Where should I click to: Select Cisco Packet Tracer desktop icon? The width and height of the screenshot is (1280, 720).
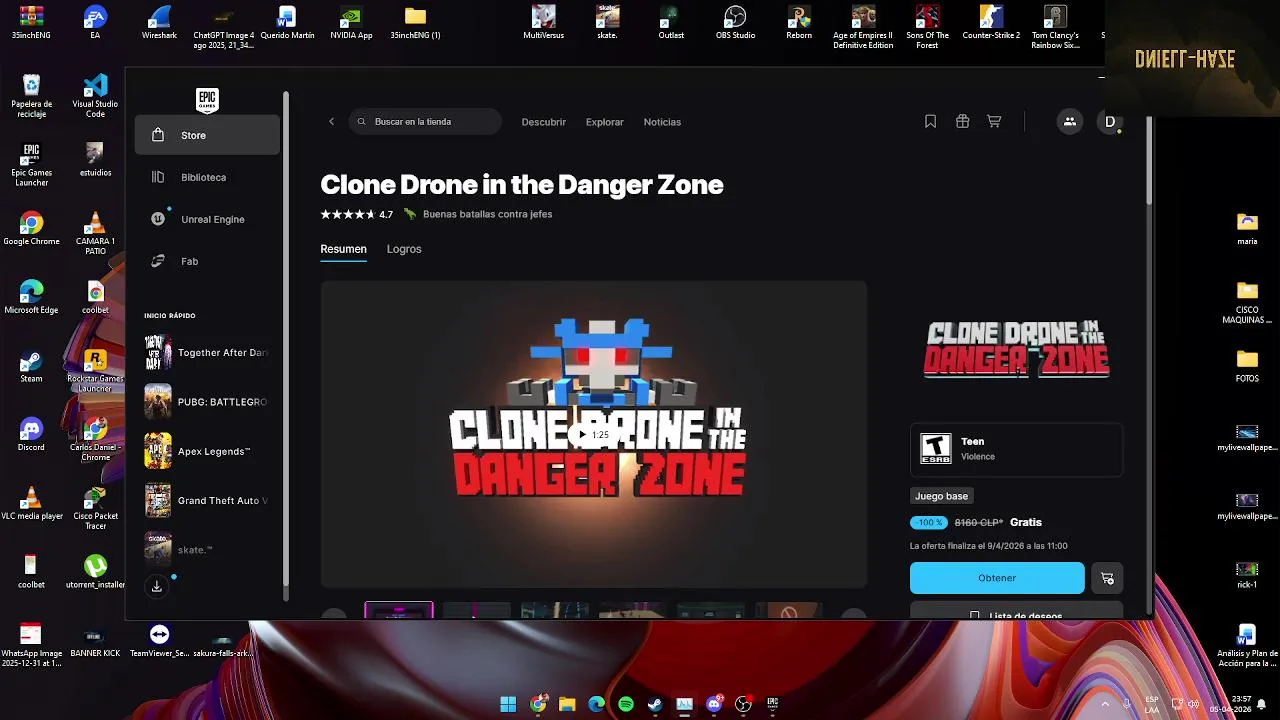tap(95, 508)
